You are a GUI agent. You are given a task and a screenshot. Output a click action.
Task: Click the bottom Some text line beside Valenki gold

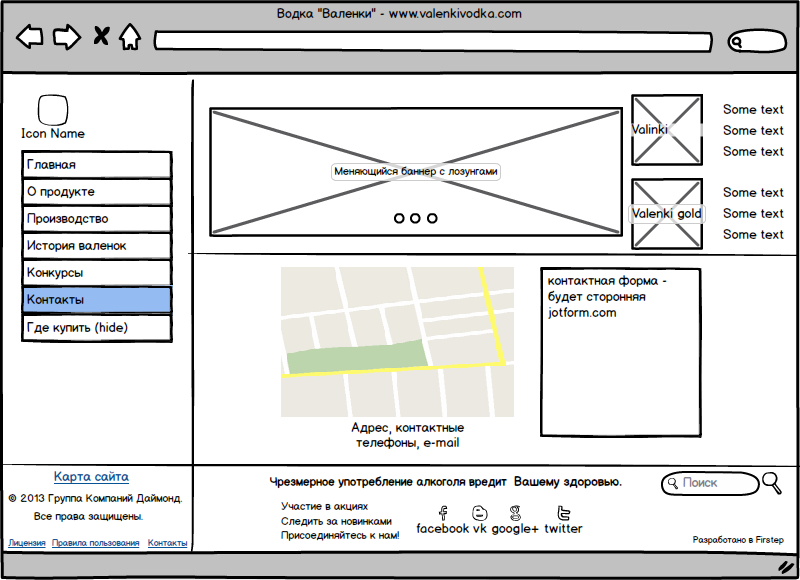[x=753, y=235]
